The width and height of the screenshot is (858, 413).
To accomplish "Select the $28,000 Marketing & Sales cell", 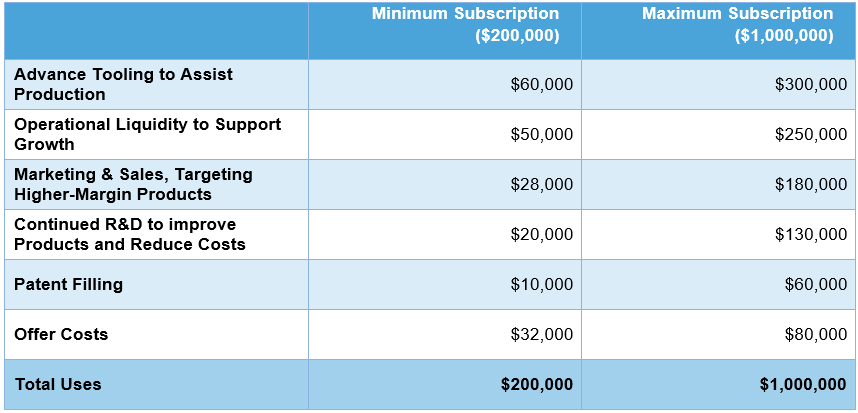I will (x=541, y=184).
